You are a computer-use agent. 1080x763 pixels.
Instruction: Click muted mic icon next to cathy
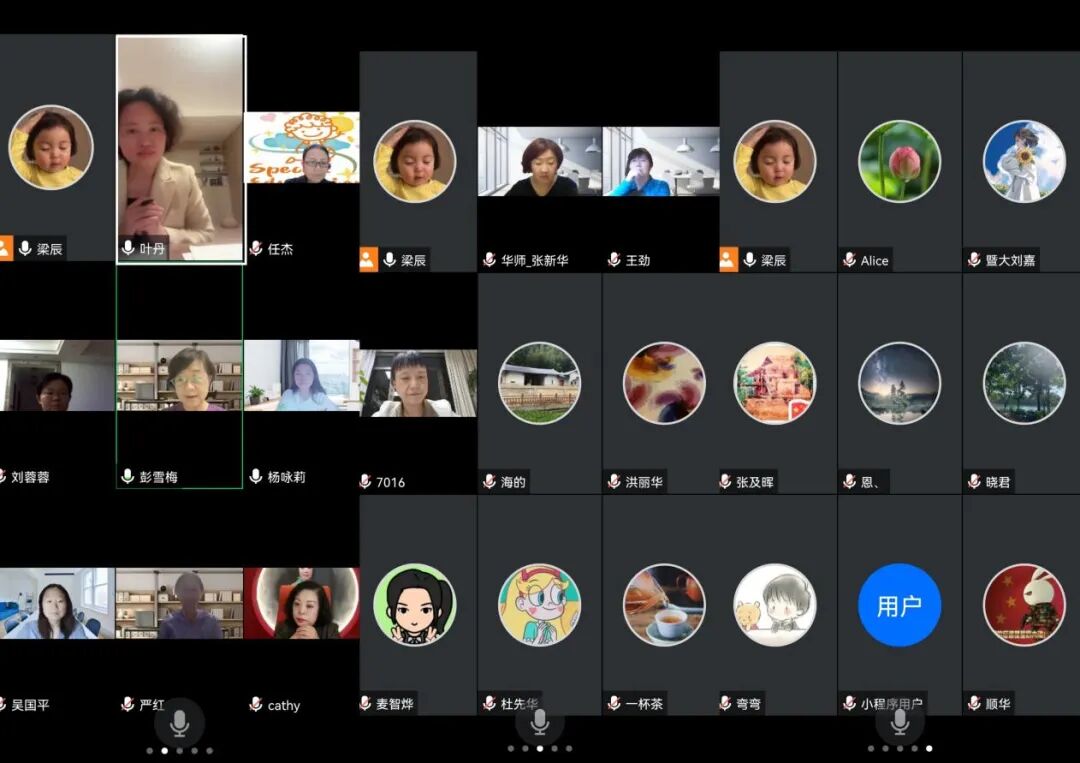tap(256, 704)
